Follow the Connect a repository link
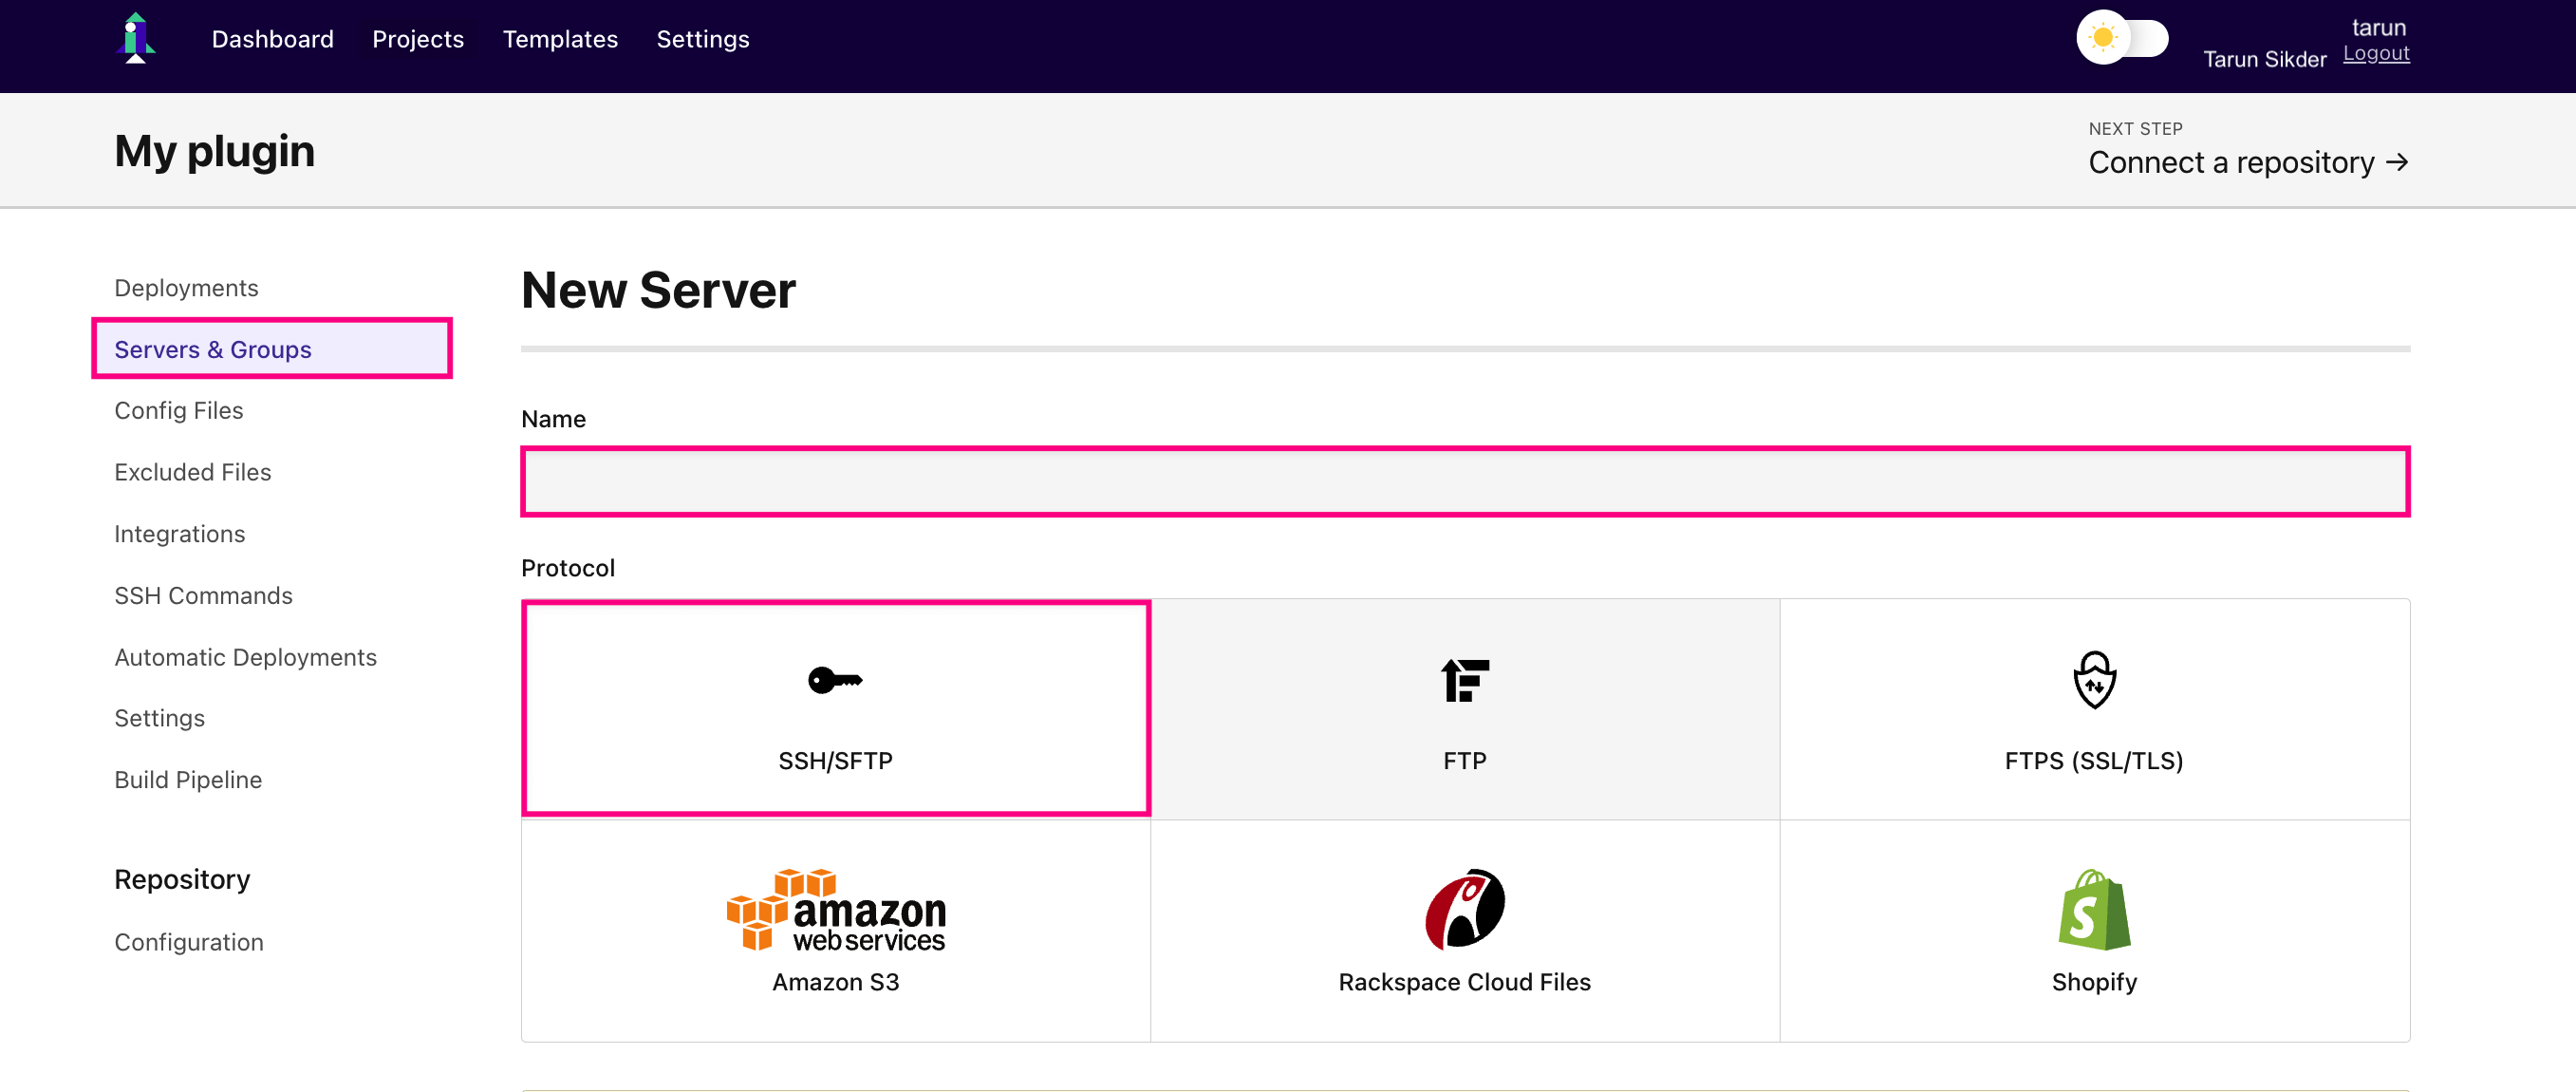Screen dimensions: 2576x1092 [2248, 162]
